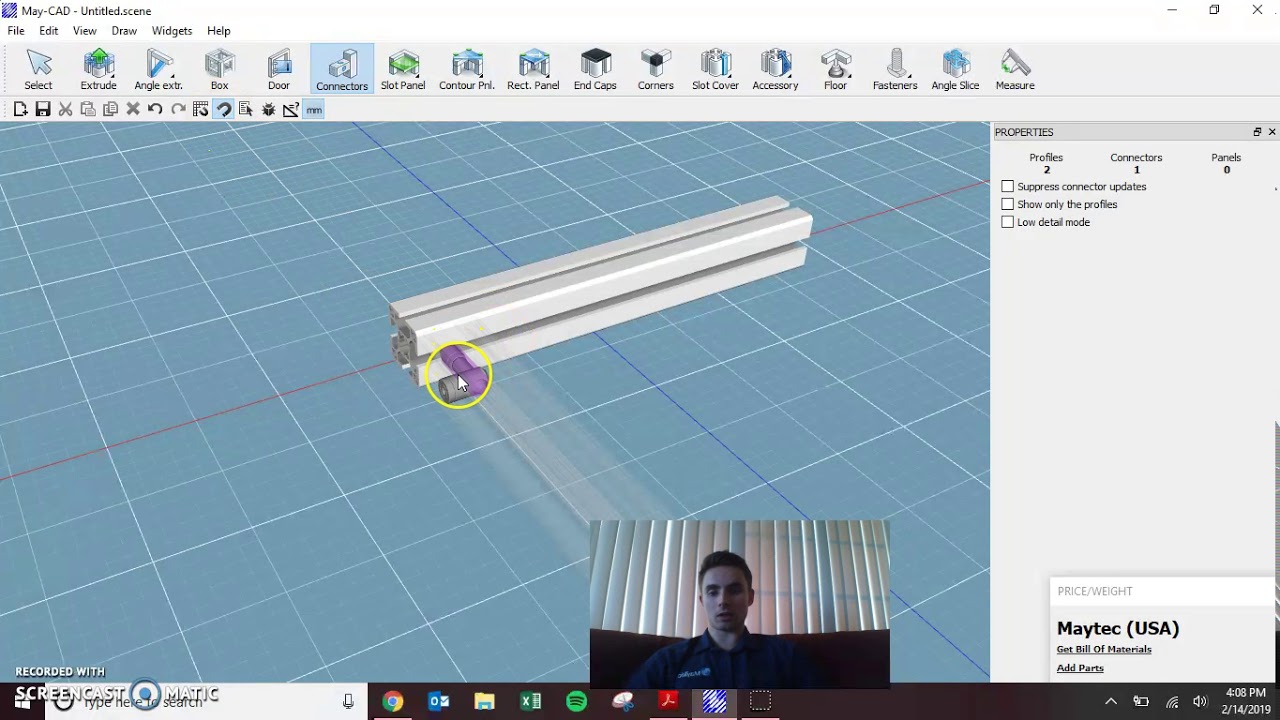Enable Suppress connector updates checkbox
1280x720 pixels.
click(x=1008, y=186)
